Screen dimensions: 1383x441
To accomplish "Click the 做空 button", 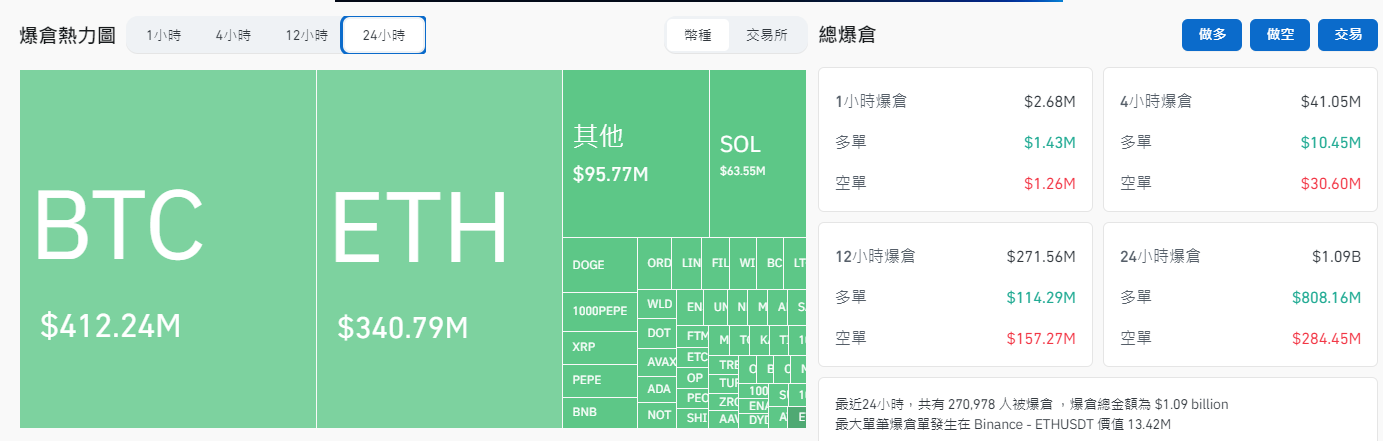I will coord(1280,34).
